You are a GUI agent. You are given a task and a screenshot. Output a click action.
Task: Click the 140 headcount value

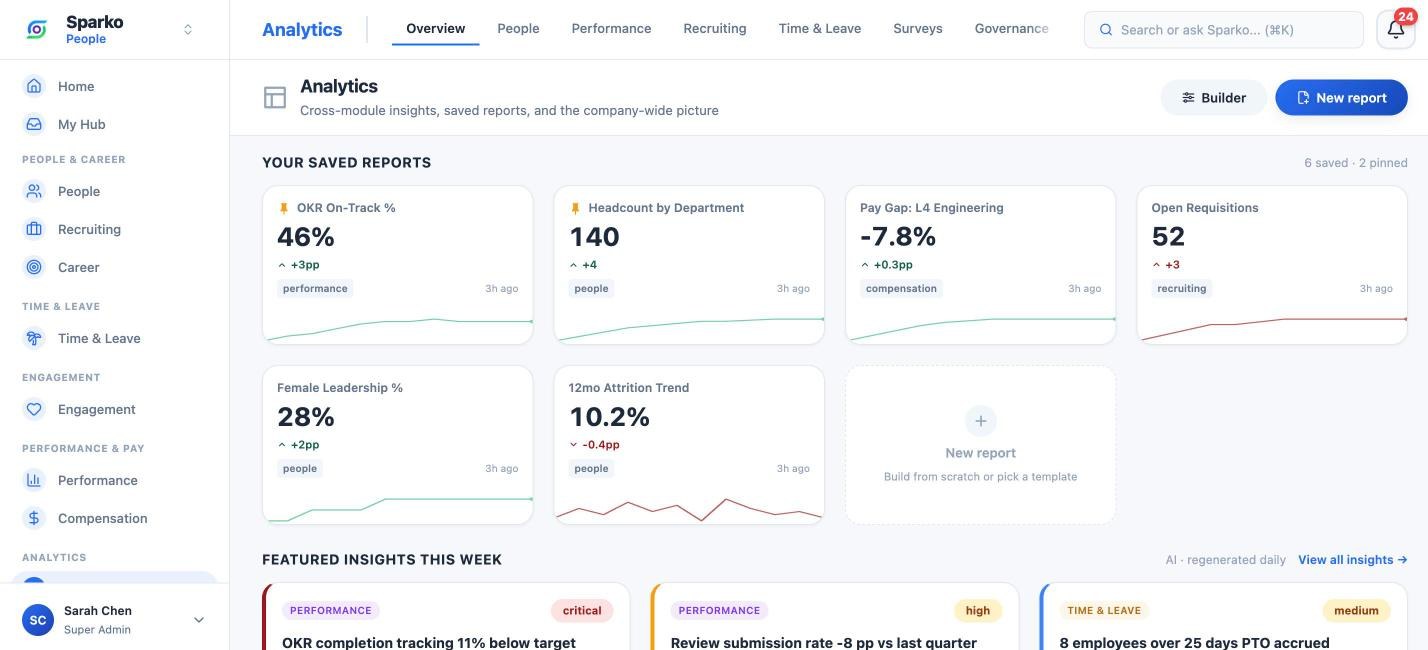point(595,237)
